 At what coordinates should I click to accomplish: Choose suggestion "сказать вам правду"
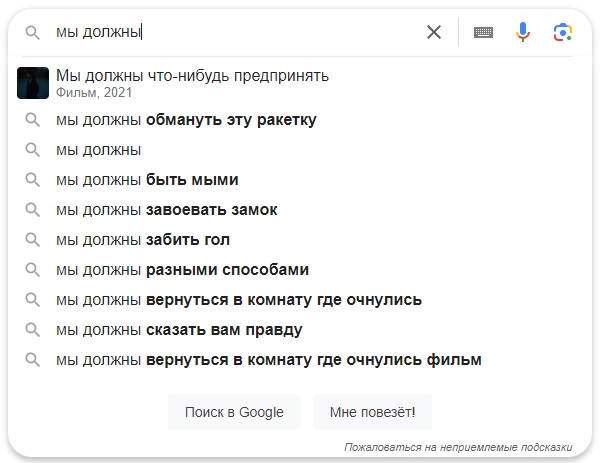[179, 330]
